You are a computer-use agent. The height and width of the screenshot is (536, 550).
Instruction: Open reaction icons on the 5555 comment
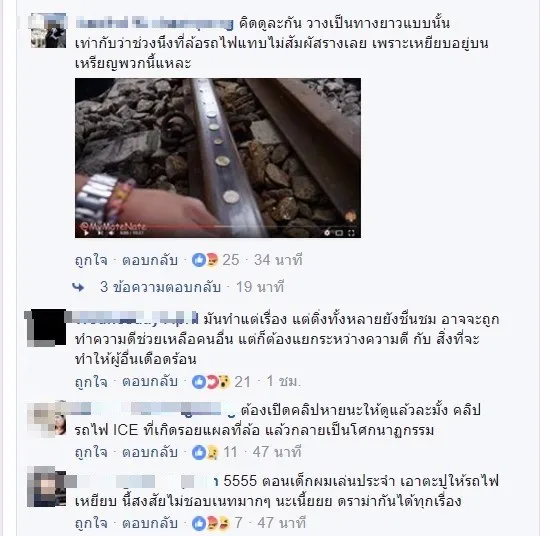click(x=210, y=523)
